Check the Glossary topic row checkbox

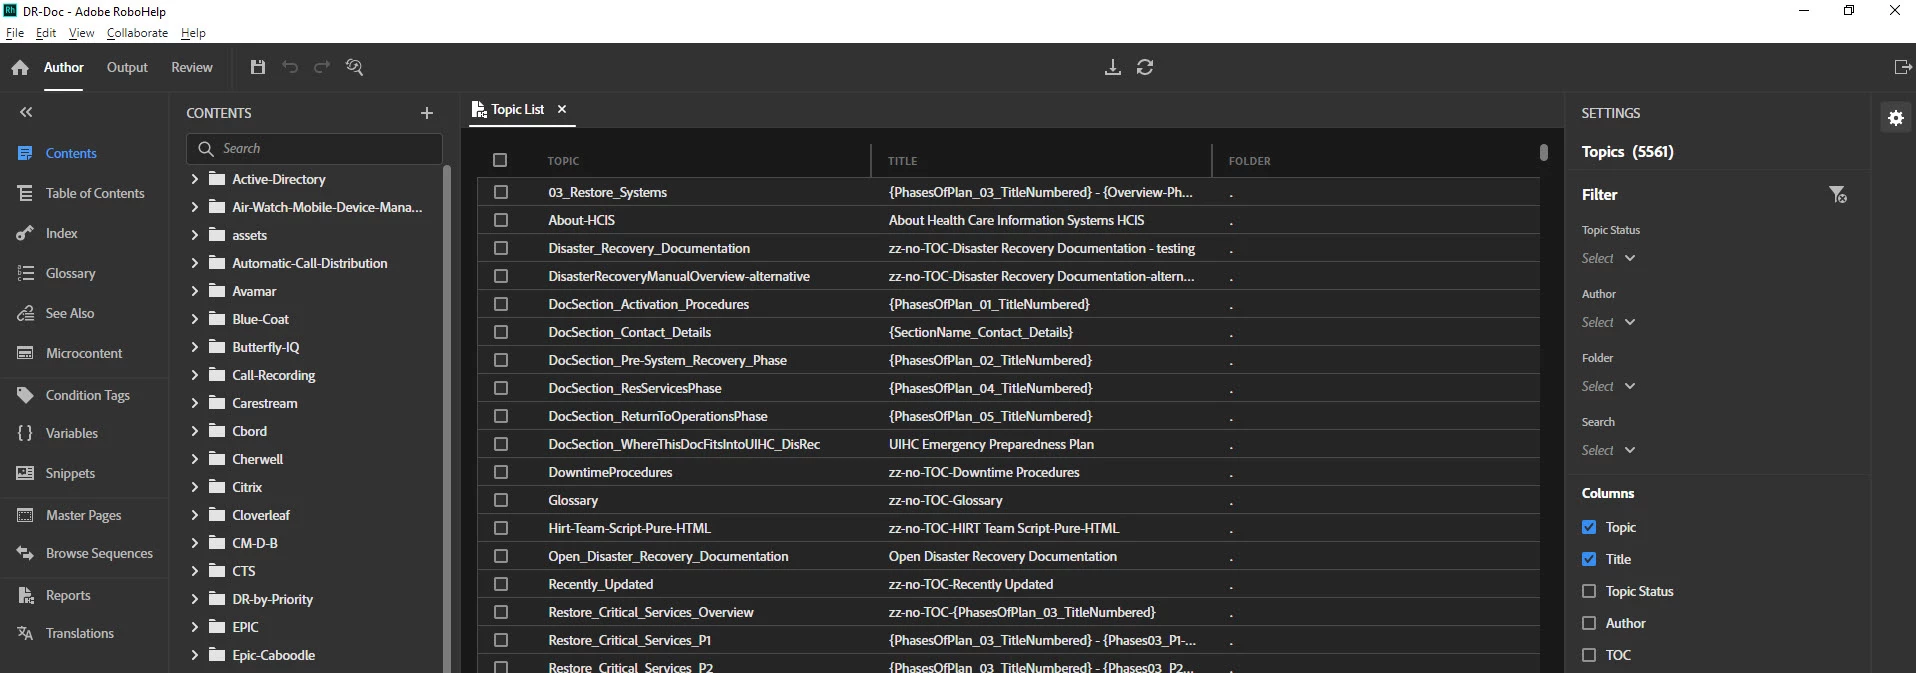(x=501, y=500)
